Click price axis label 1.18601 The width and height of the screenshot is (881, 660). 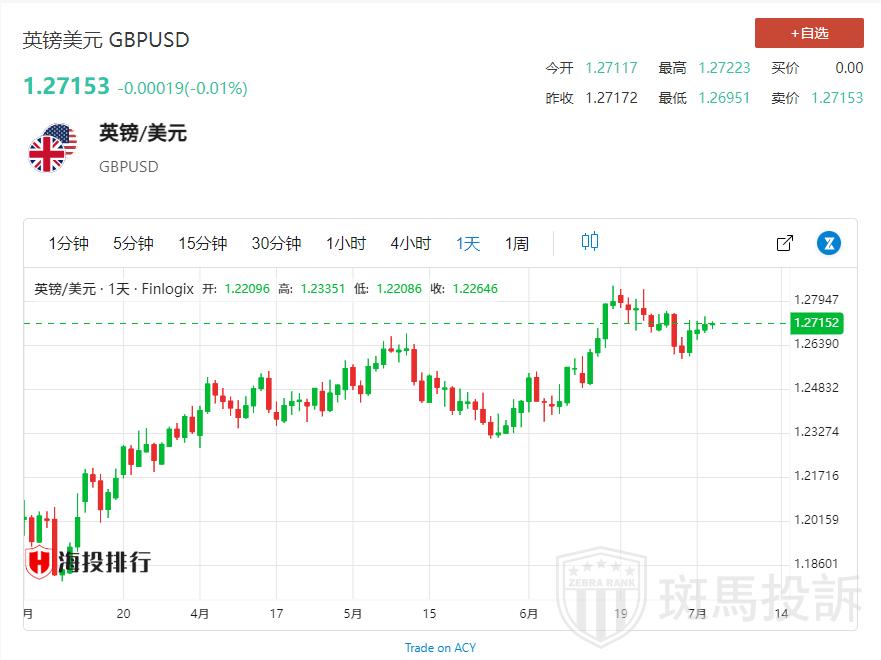[x=816, y=563]
